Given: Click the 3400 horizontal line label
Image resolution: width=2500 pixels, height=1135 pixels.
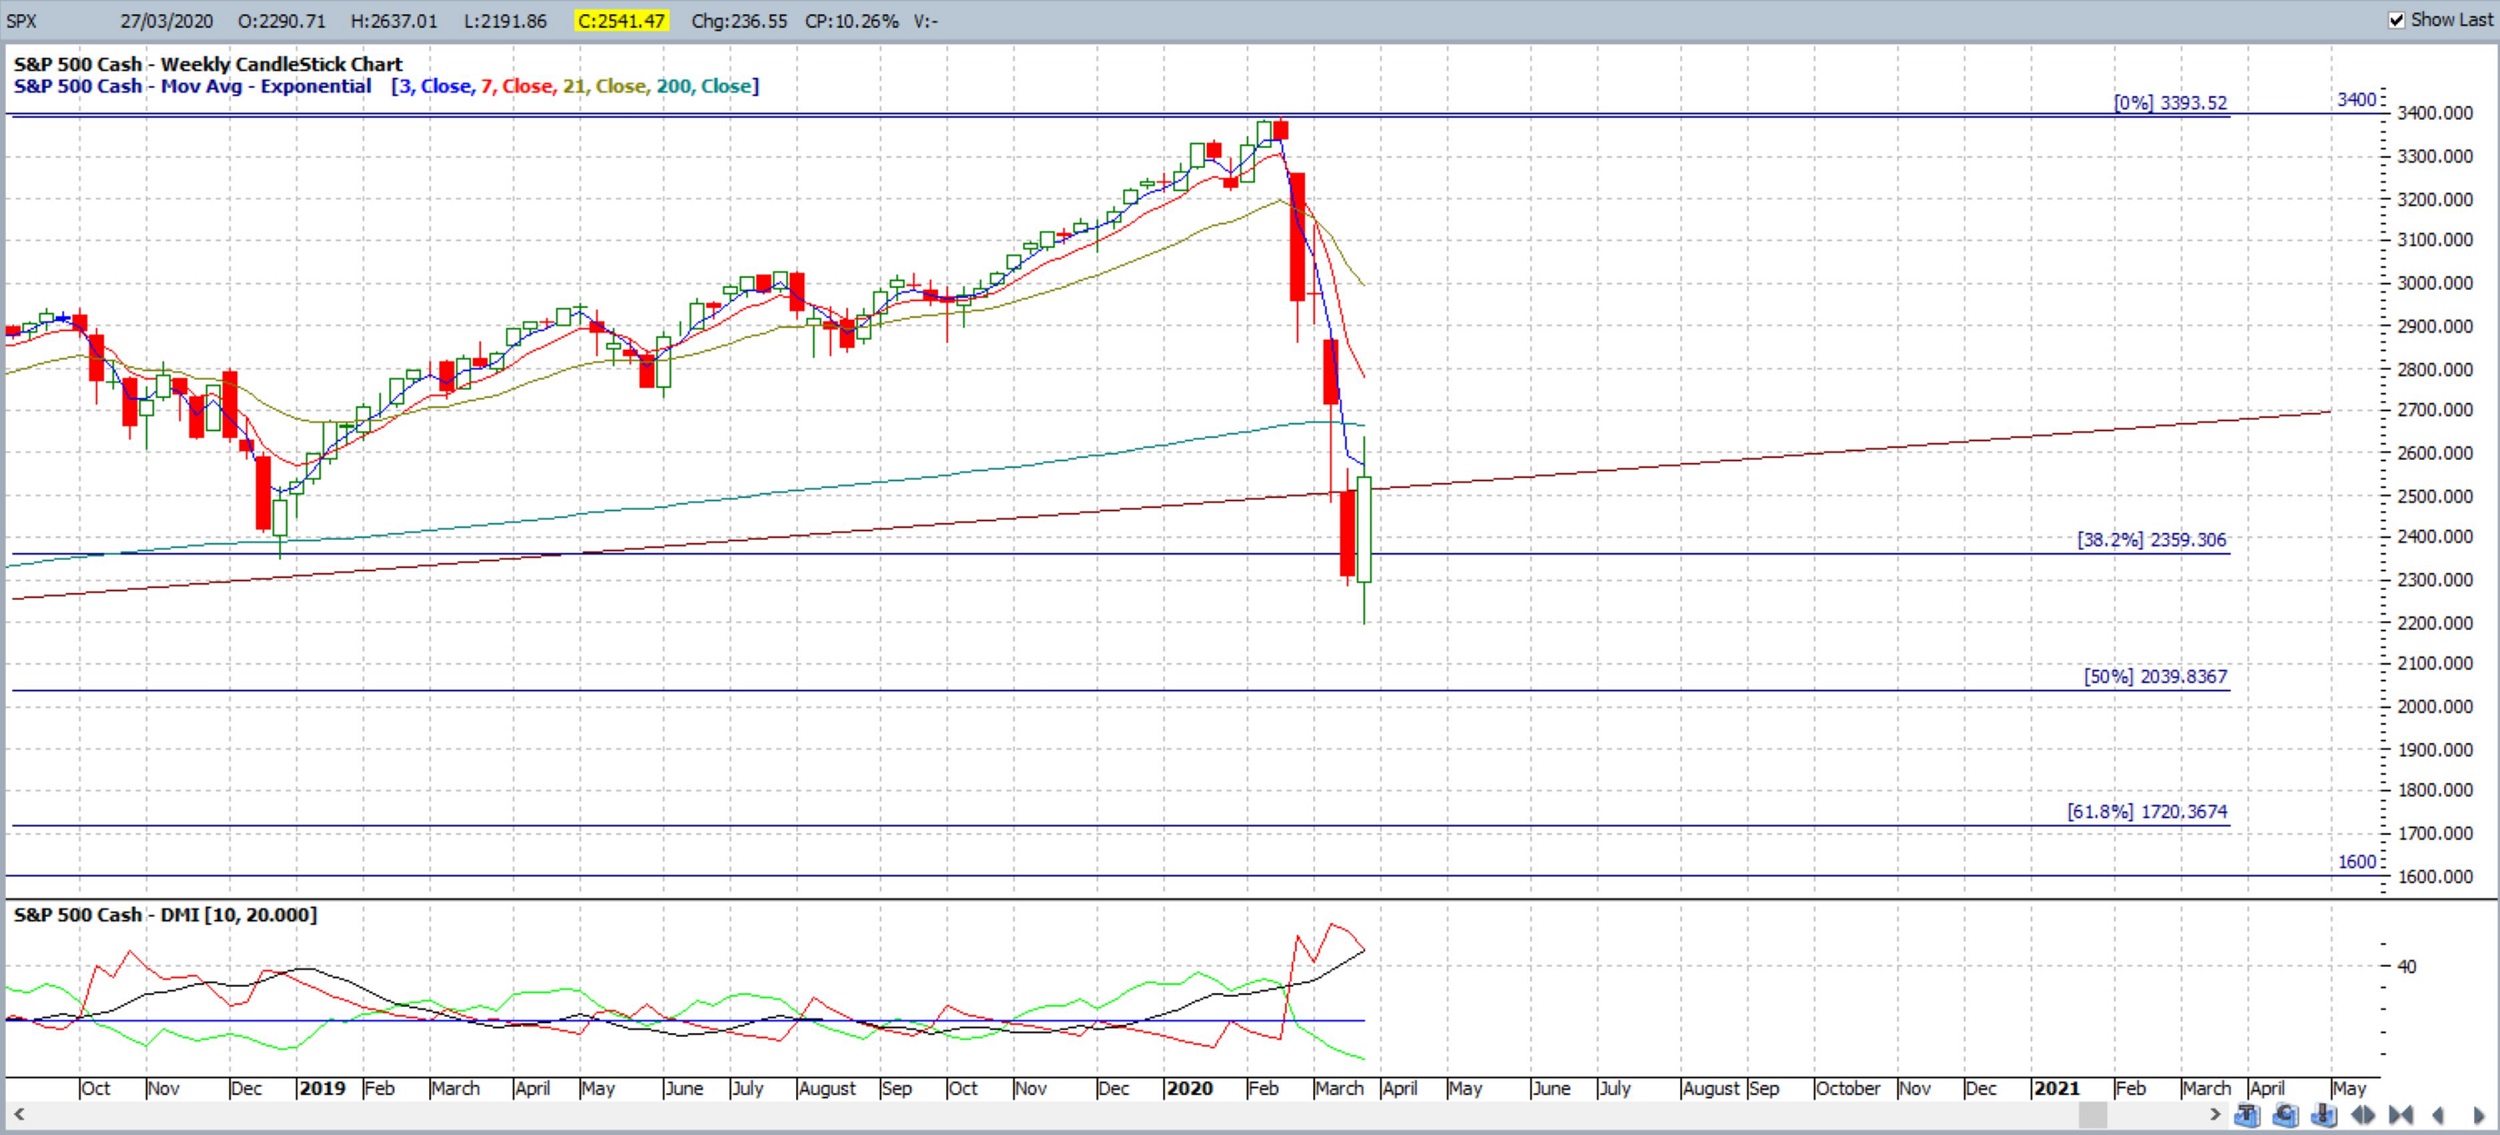Looking at the screenshot, I should (x=2356, y=100).
